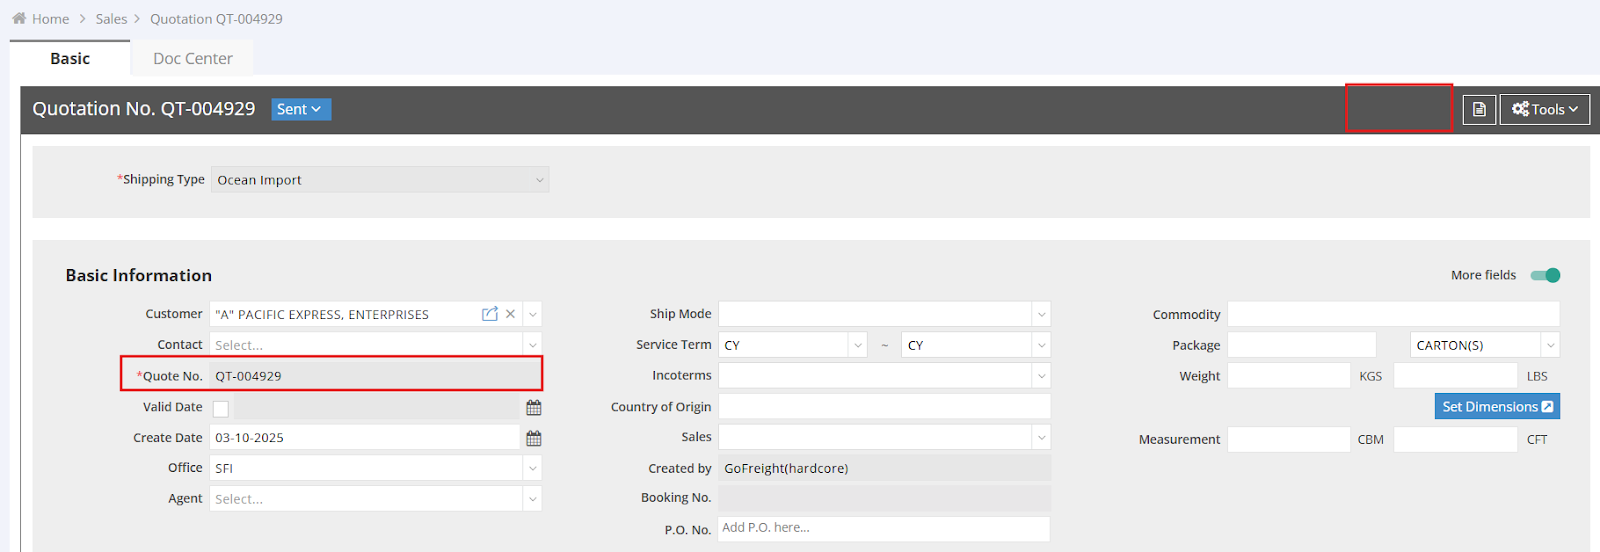1600x552 pixels.
Task: Select the Basic tab
Action: coord(70,59)
